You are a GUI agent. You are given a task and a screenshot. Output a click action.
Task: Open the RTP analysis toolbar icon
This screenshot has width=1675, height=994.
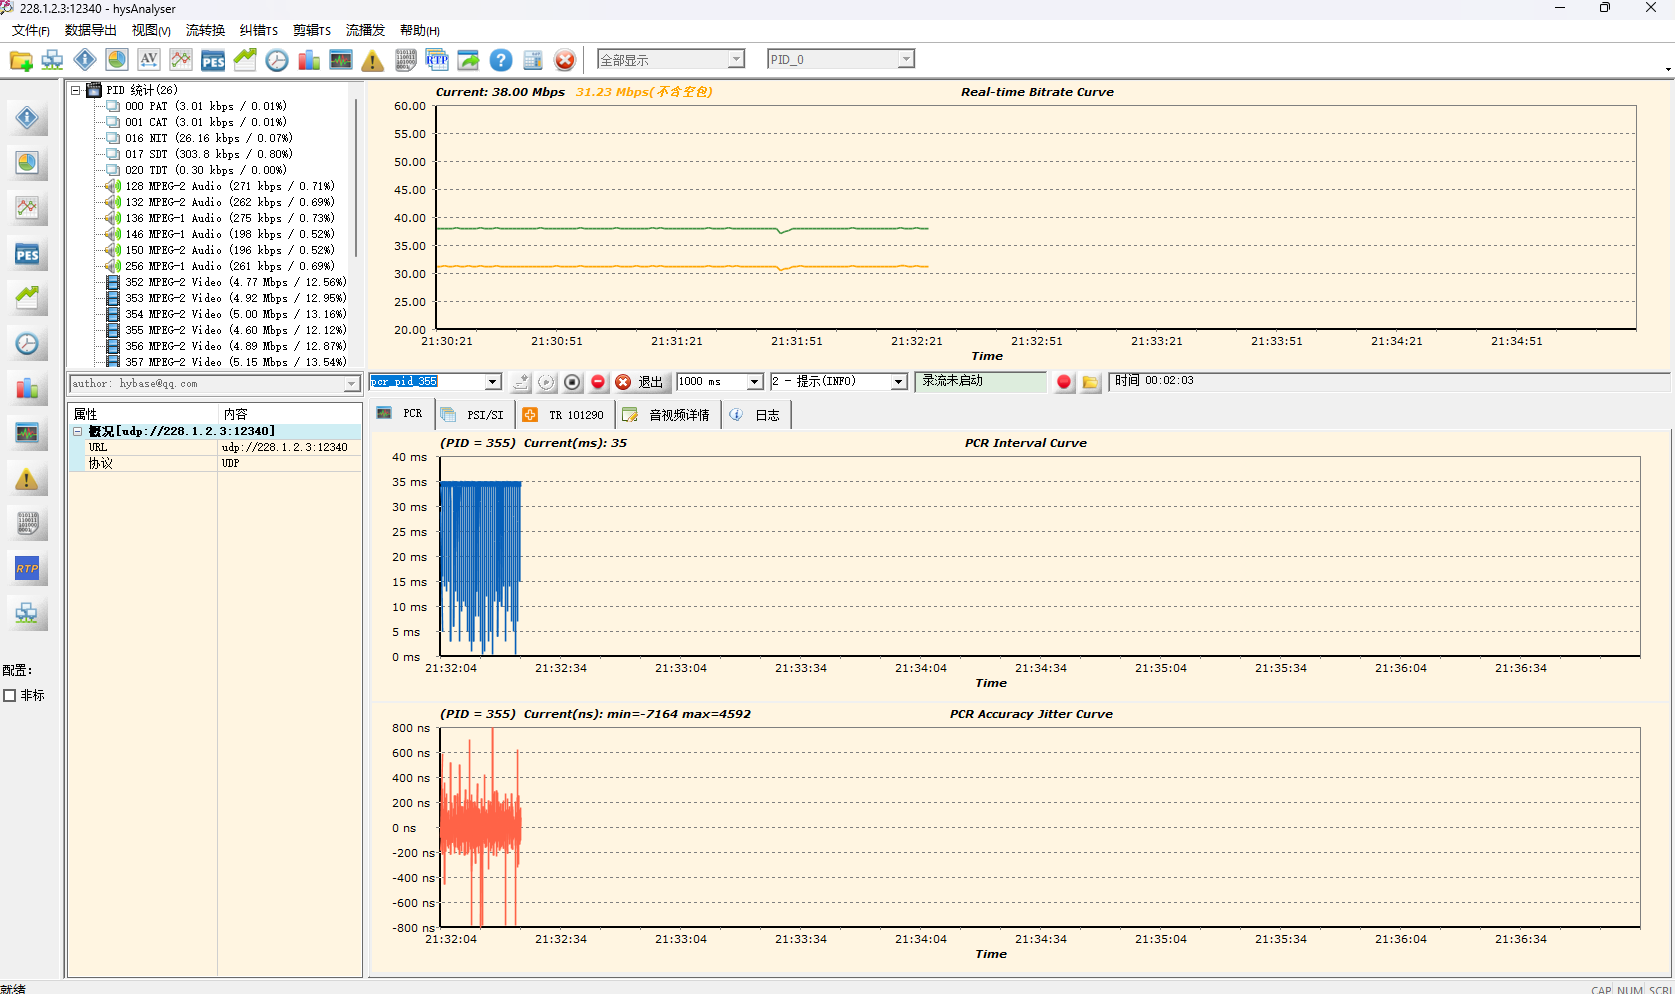point(437,61)
